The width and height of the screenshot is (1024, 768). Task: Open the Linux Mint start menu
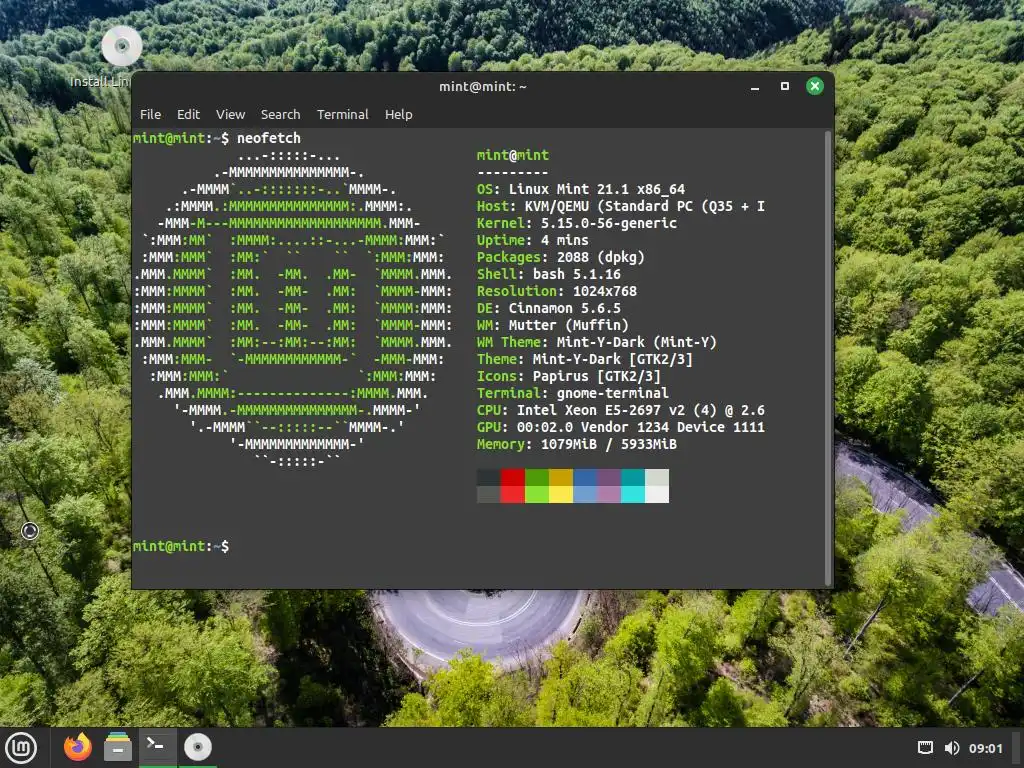click(21, 748)
